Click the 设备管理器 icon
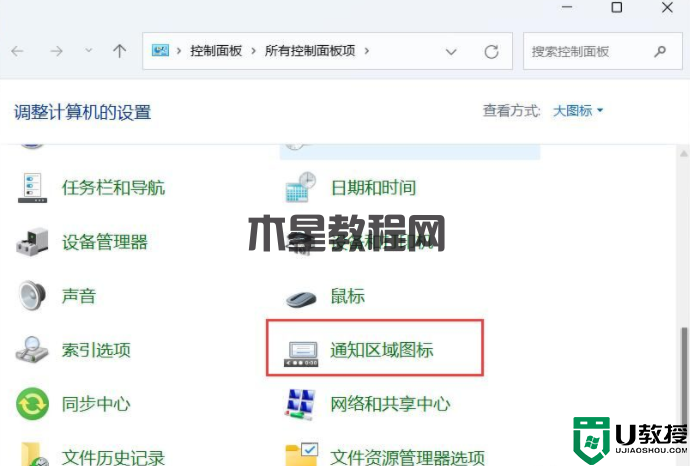This screenshot has height=466, width=690. 32,242
